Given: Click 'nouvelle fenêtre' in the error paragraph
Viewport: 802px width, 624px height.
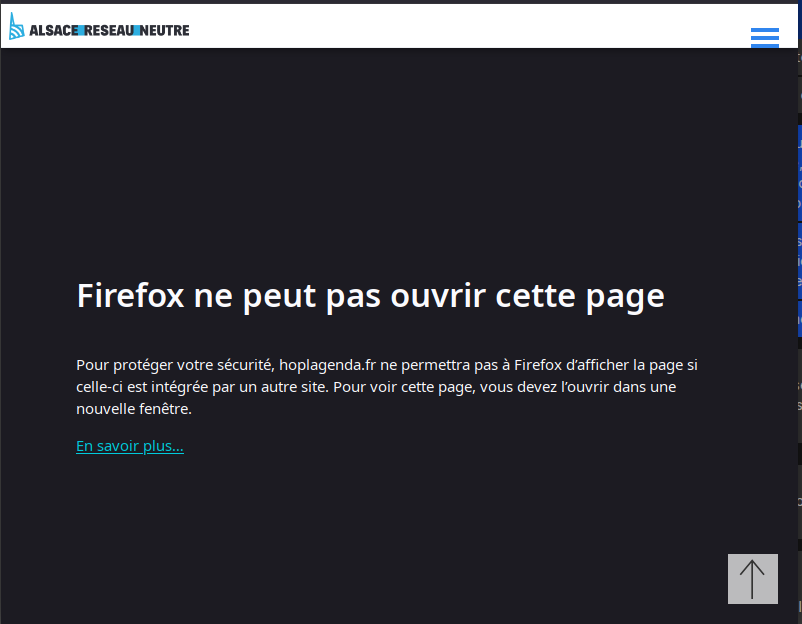Looking at the screenshot, I should coord(133,409).
